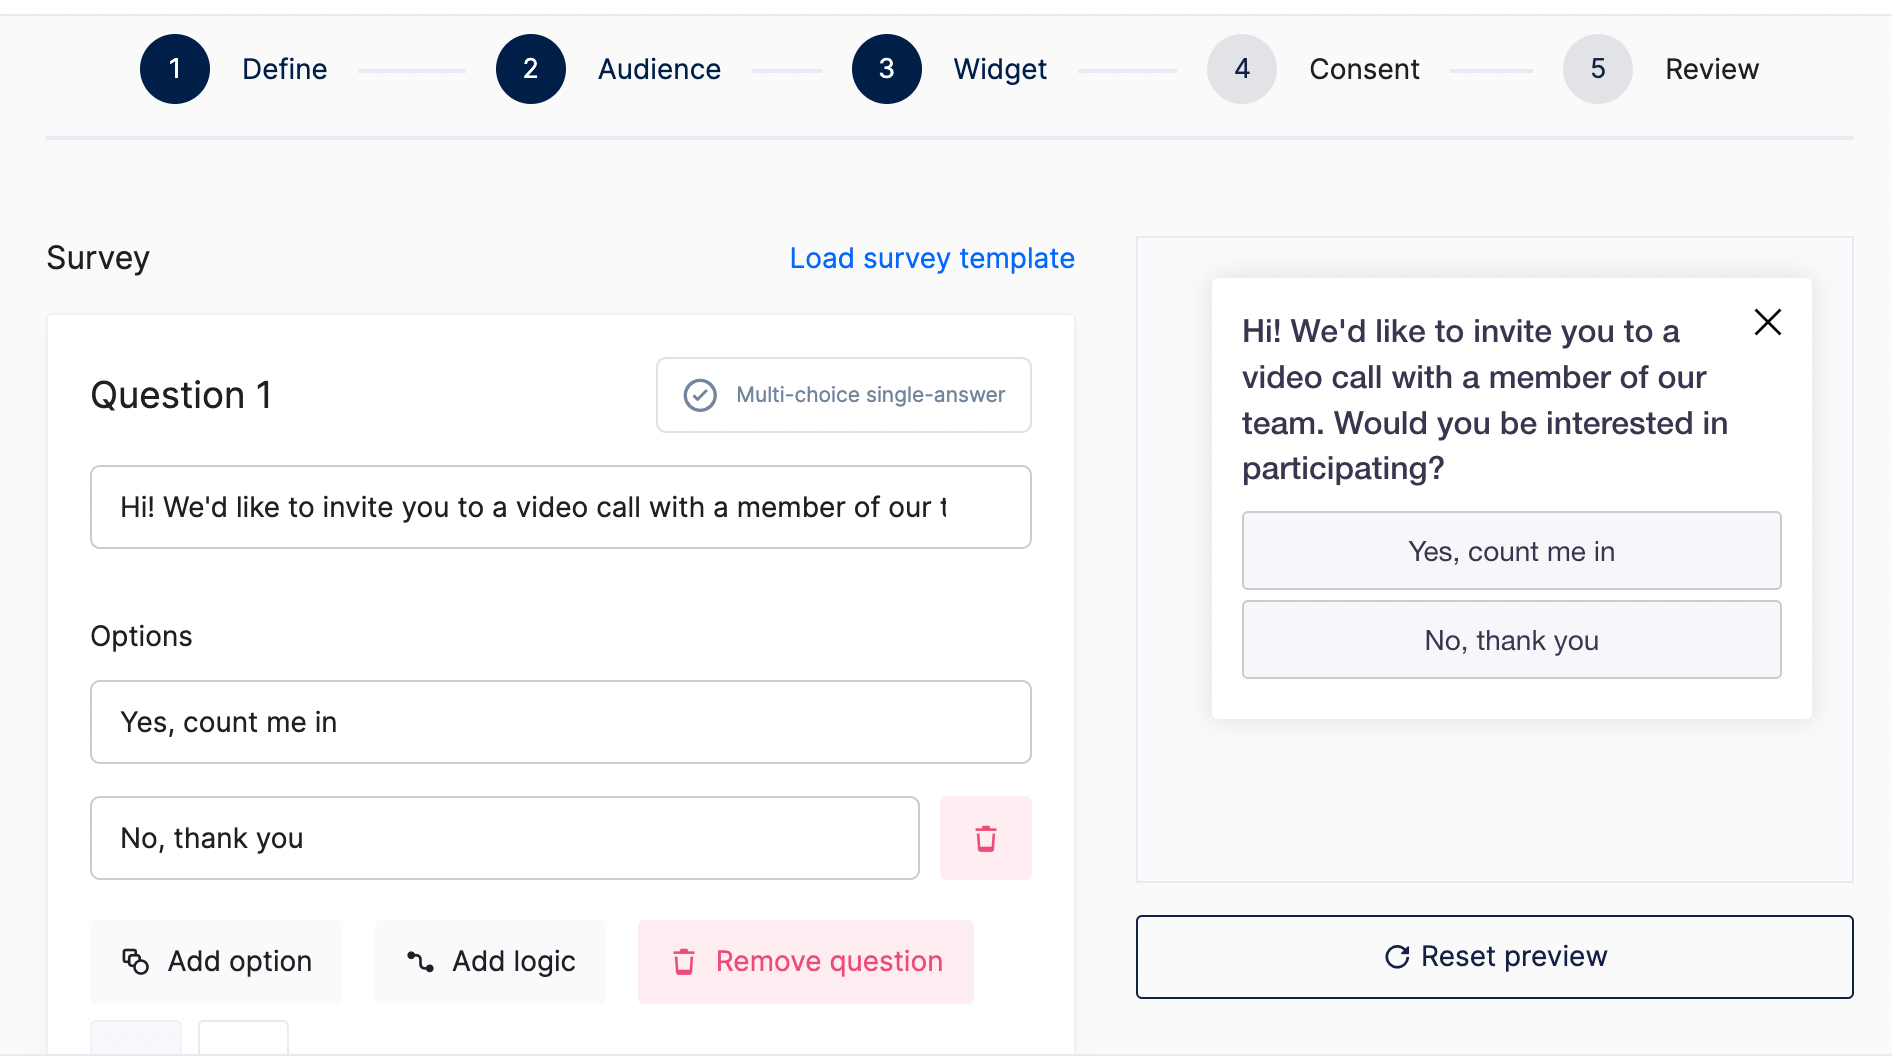This screenshot has width=1892, height=1058.
Task: Click the Reset preview button
Action: [1494, 957]
